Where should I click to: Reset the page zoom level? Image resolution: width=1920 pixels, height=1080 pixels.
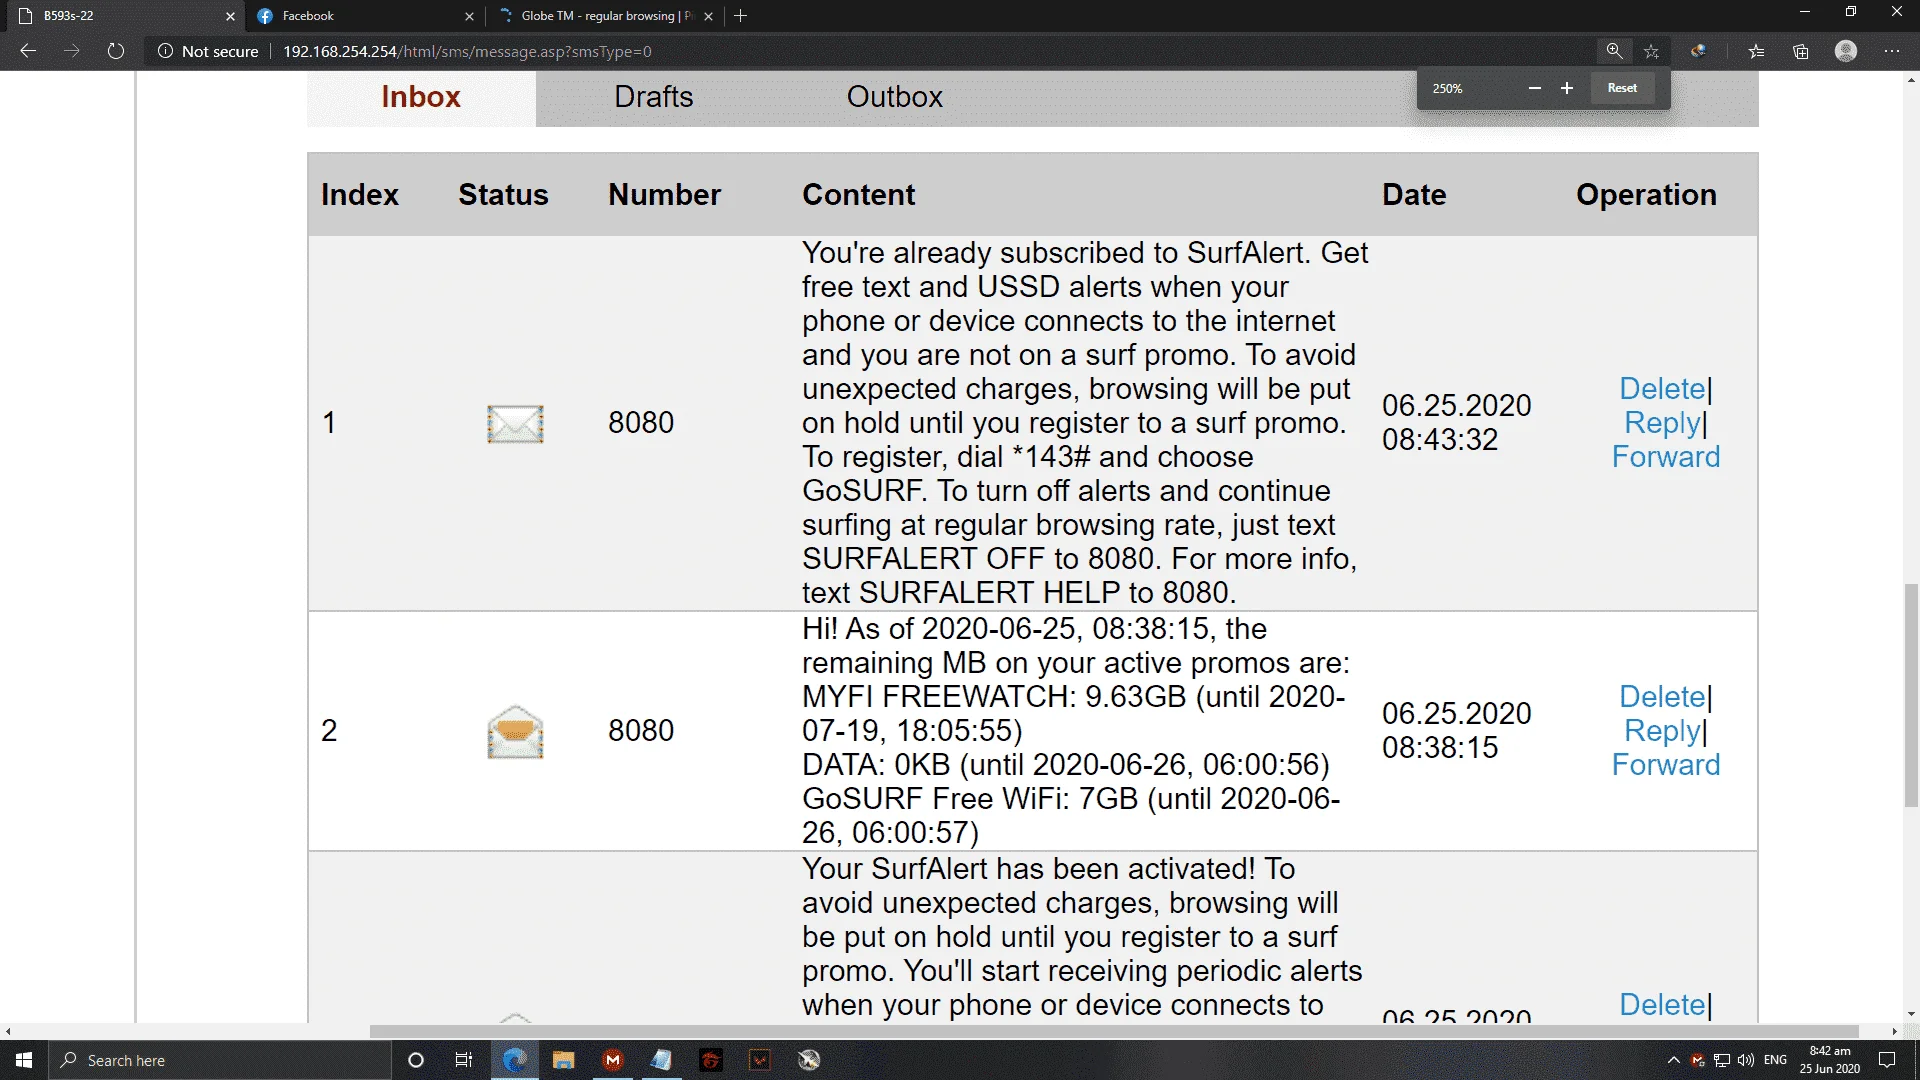pyautogui.click(x=1622, y=88)
